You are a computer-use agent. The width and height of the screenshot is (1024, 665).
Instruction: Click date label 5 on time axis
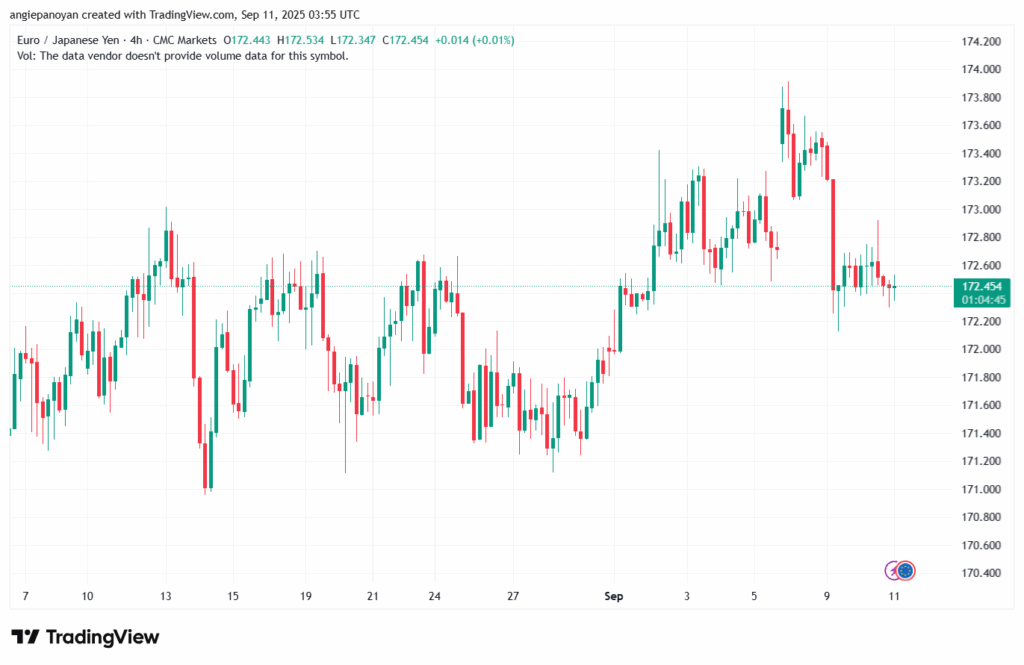[x=754, y=596]
